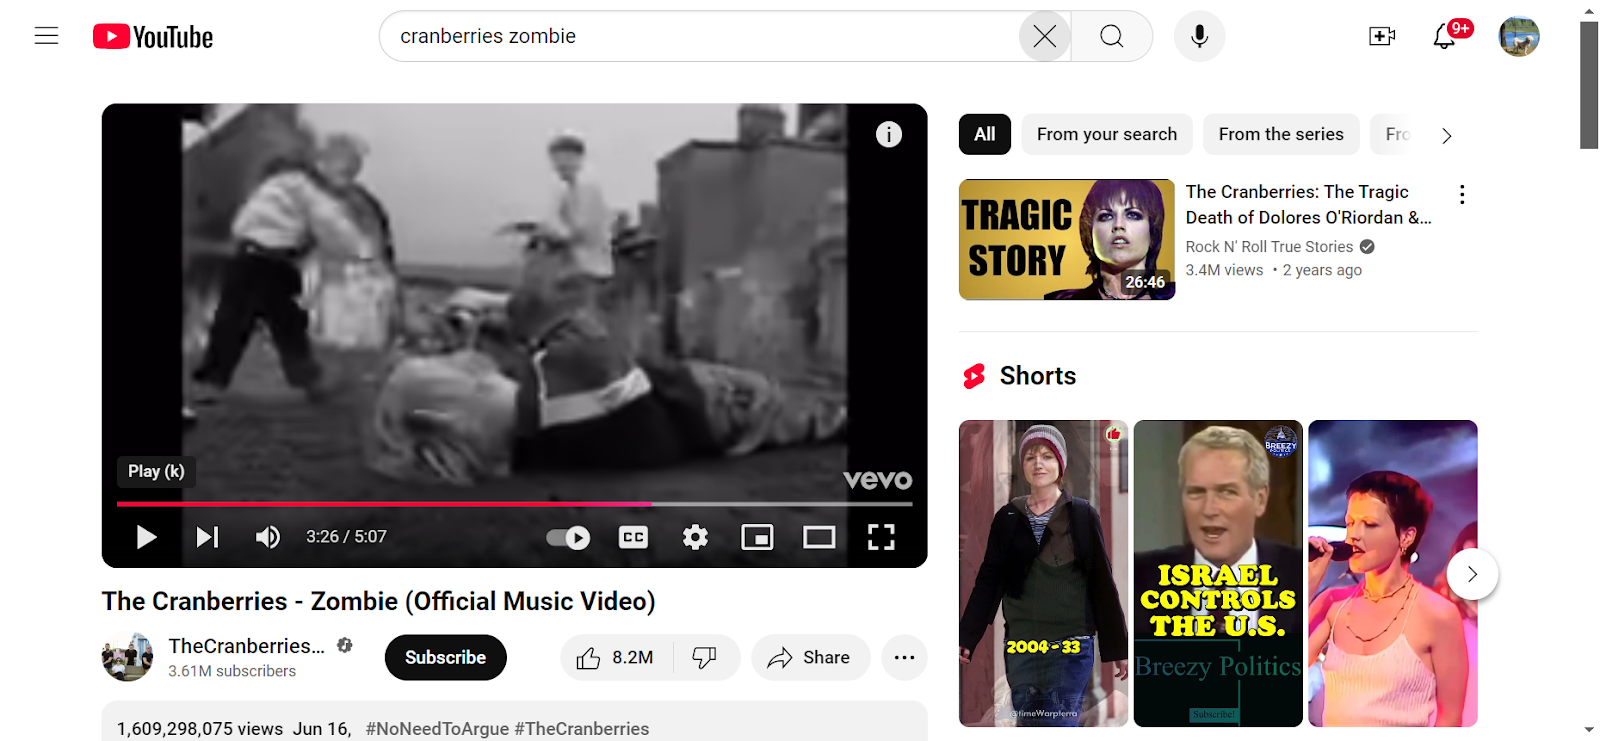Click the Shorts section logo

(x=974, y=376)
